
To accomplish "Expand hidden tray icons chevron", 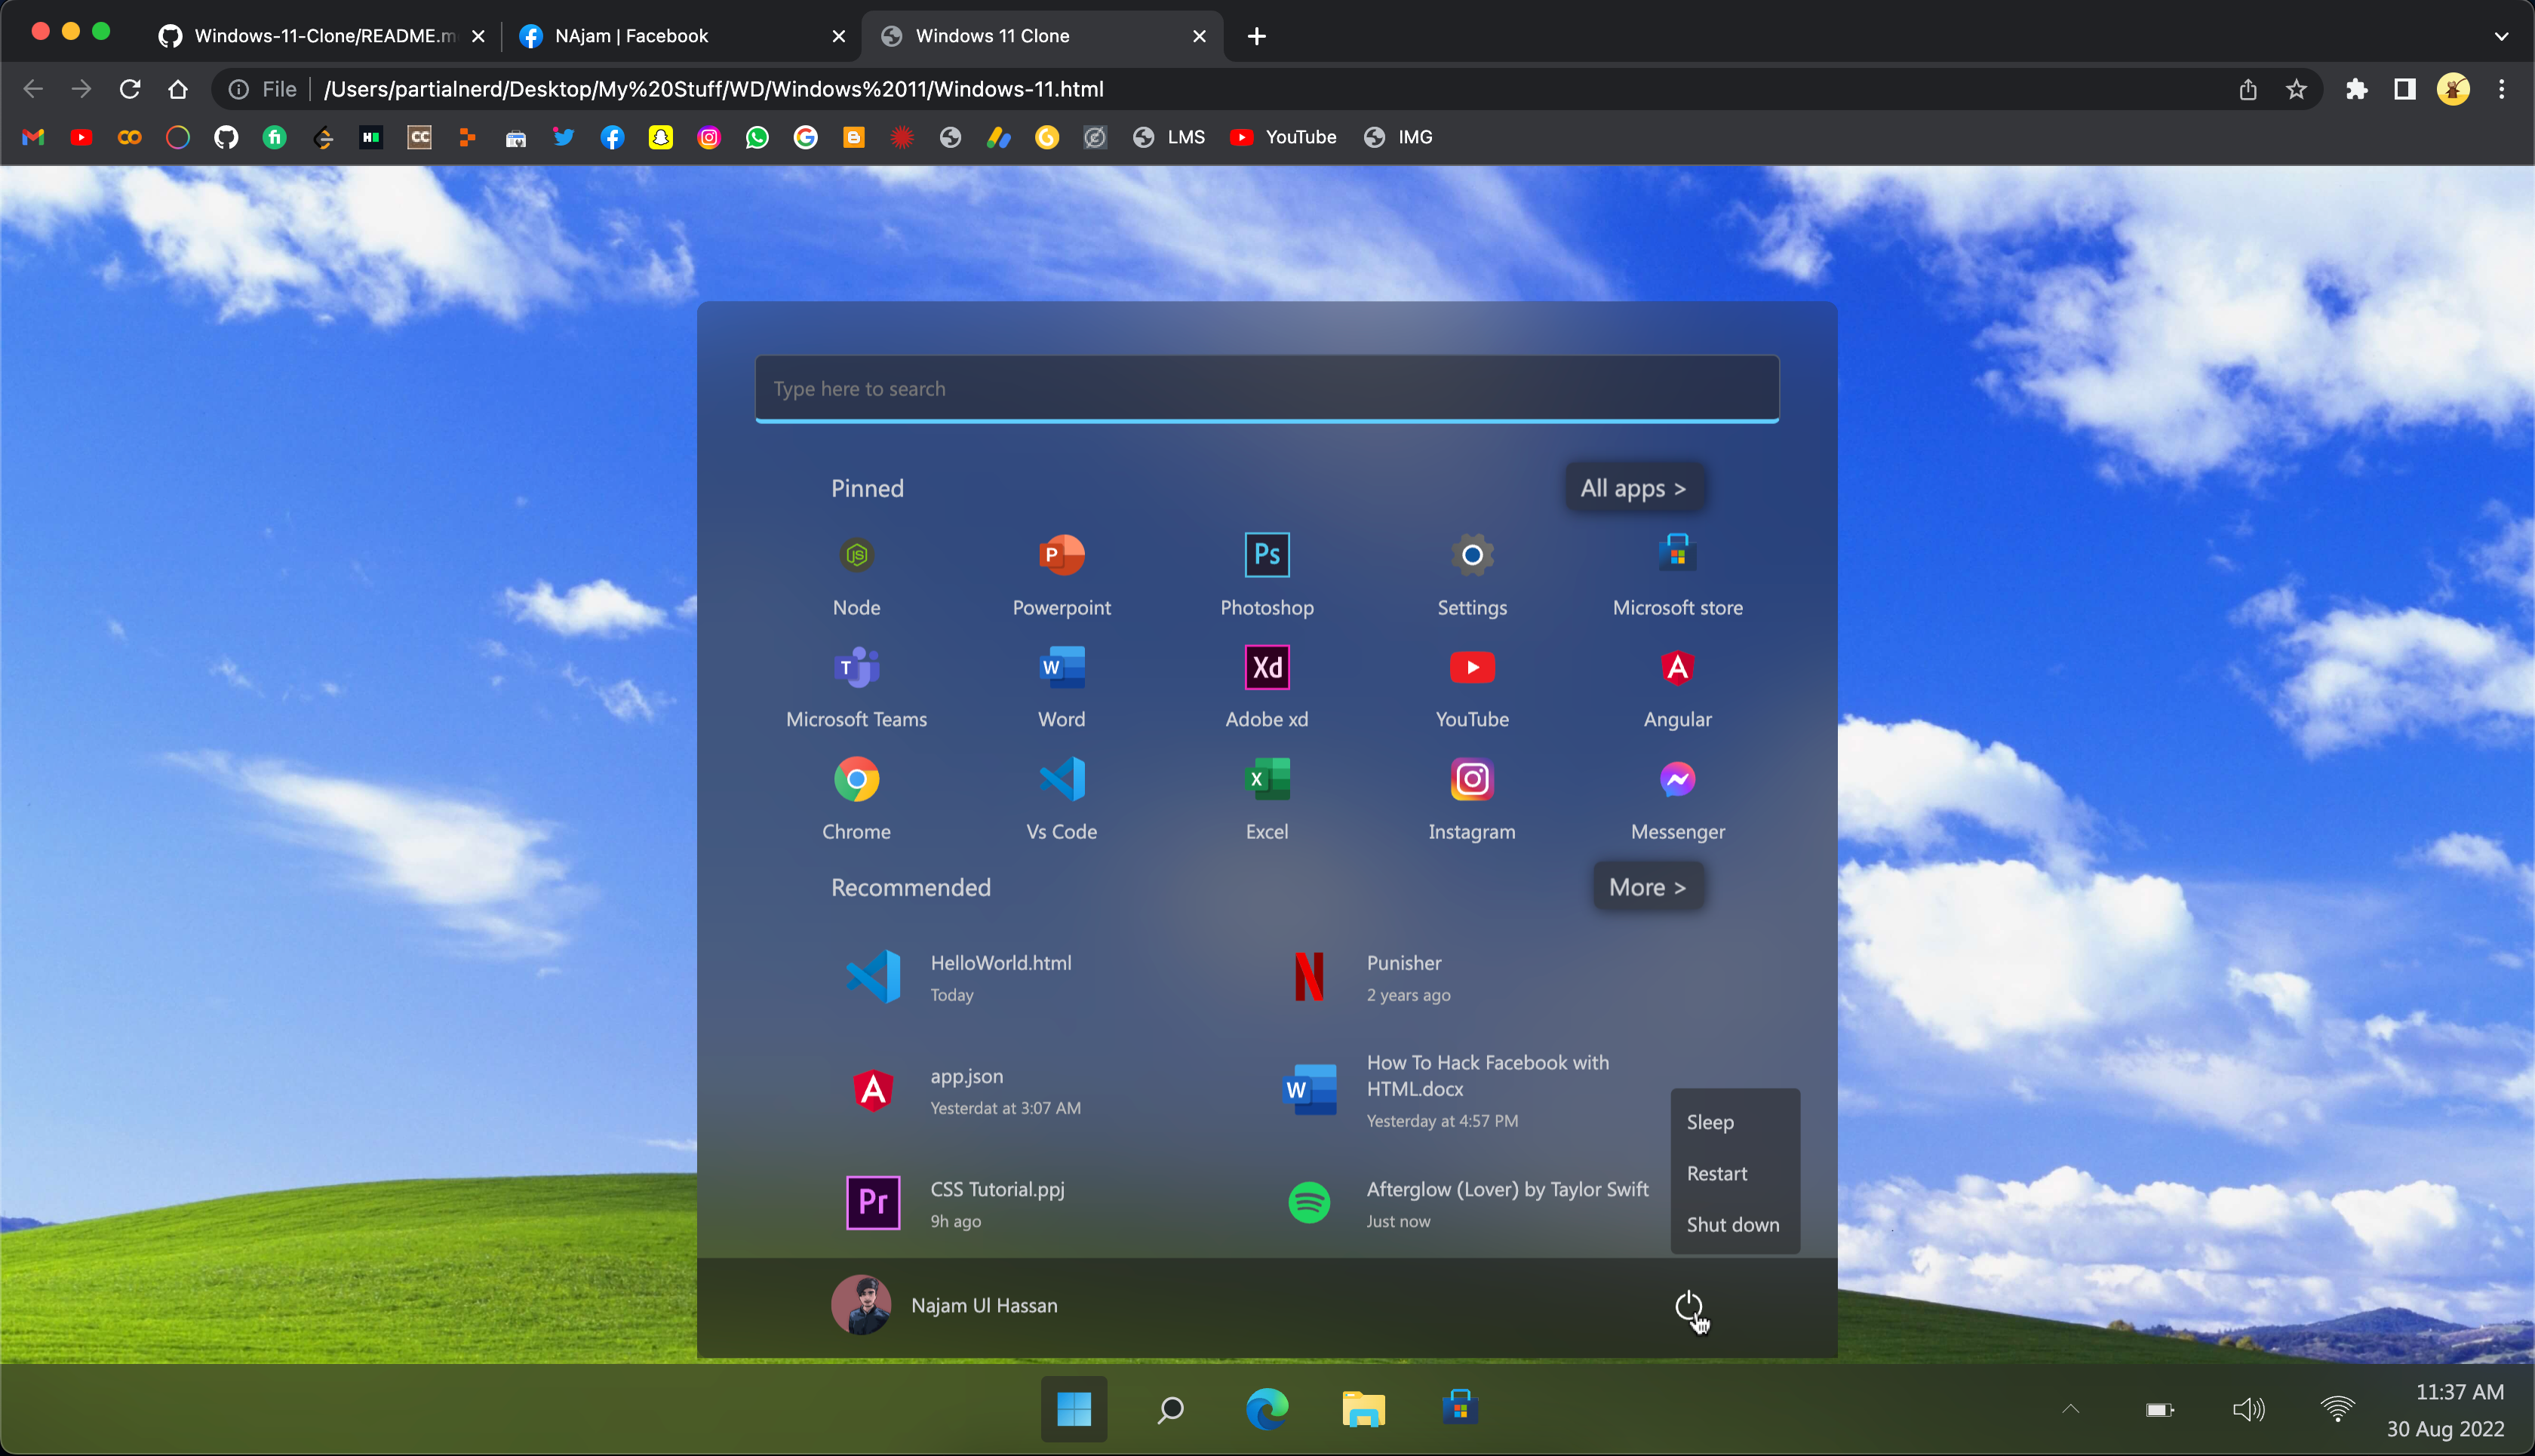I will tap(2071, 1409).
